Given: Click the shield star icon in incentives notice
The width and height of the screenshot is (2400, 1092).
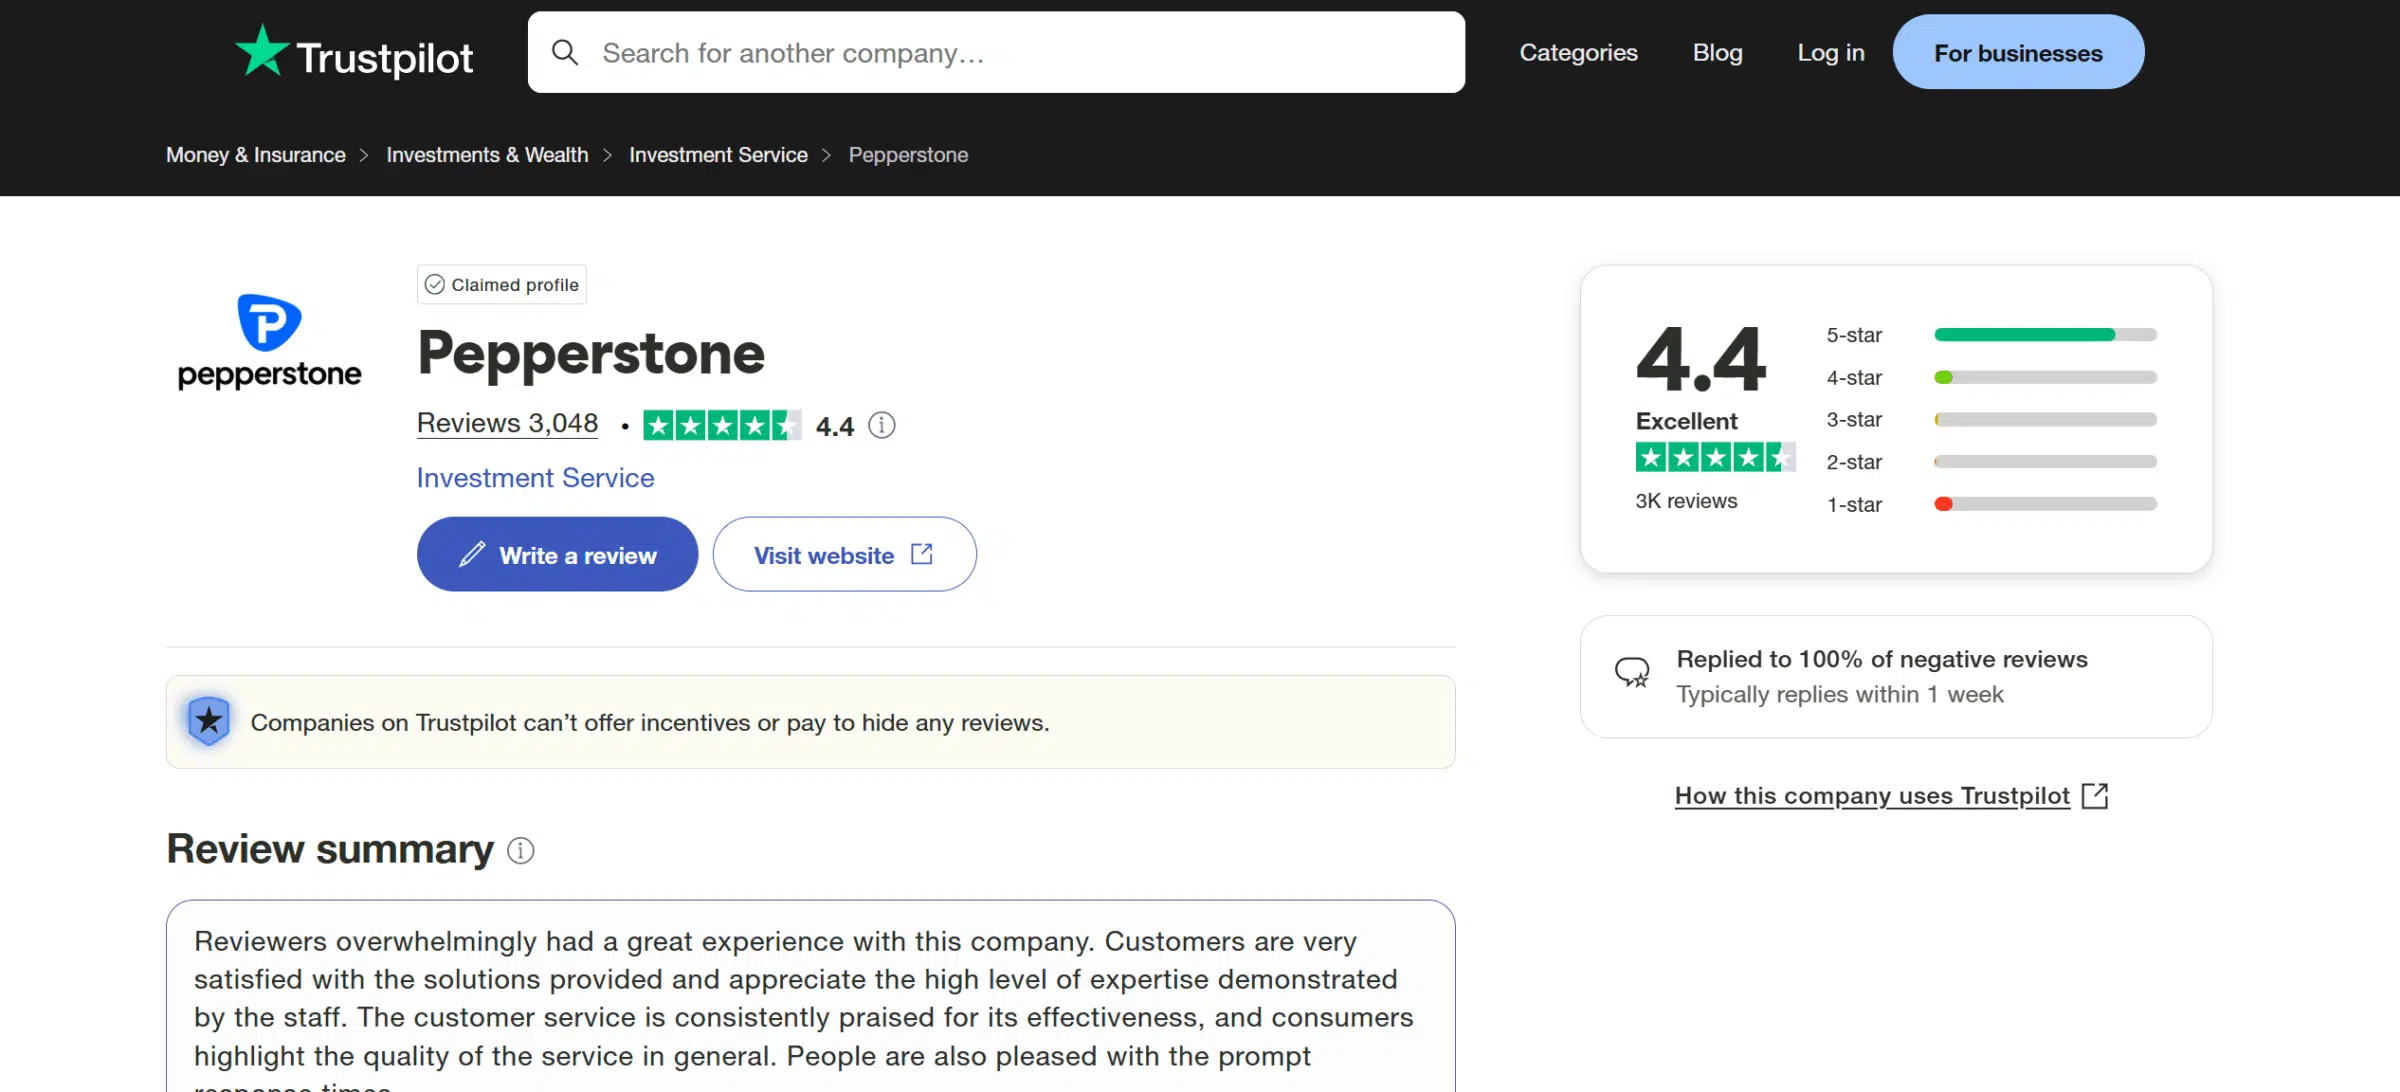Looking at the screenshot, I should (x=209, y=721).
